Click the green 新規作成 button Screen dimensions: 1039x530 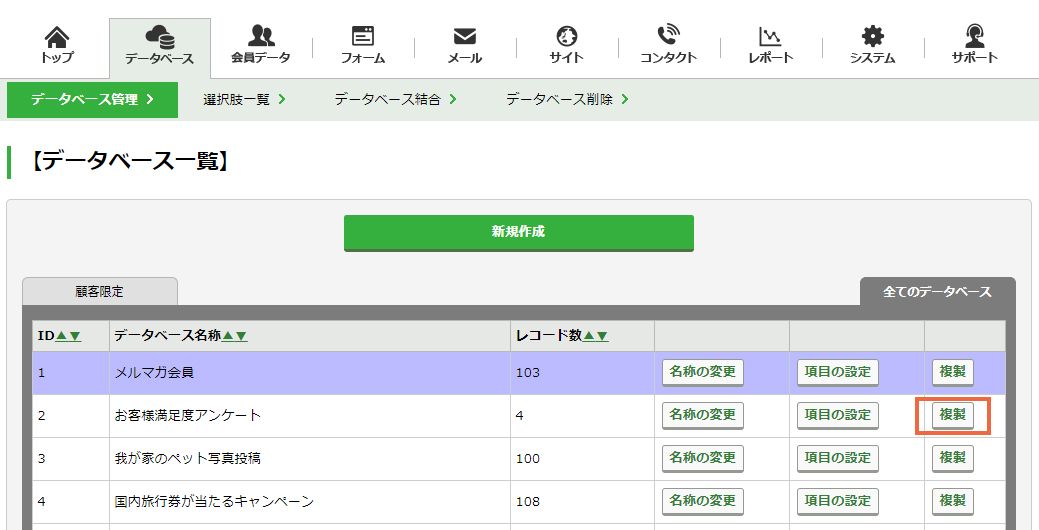coord(518,233)
